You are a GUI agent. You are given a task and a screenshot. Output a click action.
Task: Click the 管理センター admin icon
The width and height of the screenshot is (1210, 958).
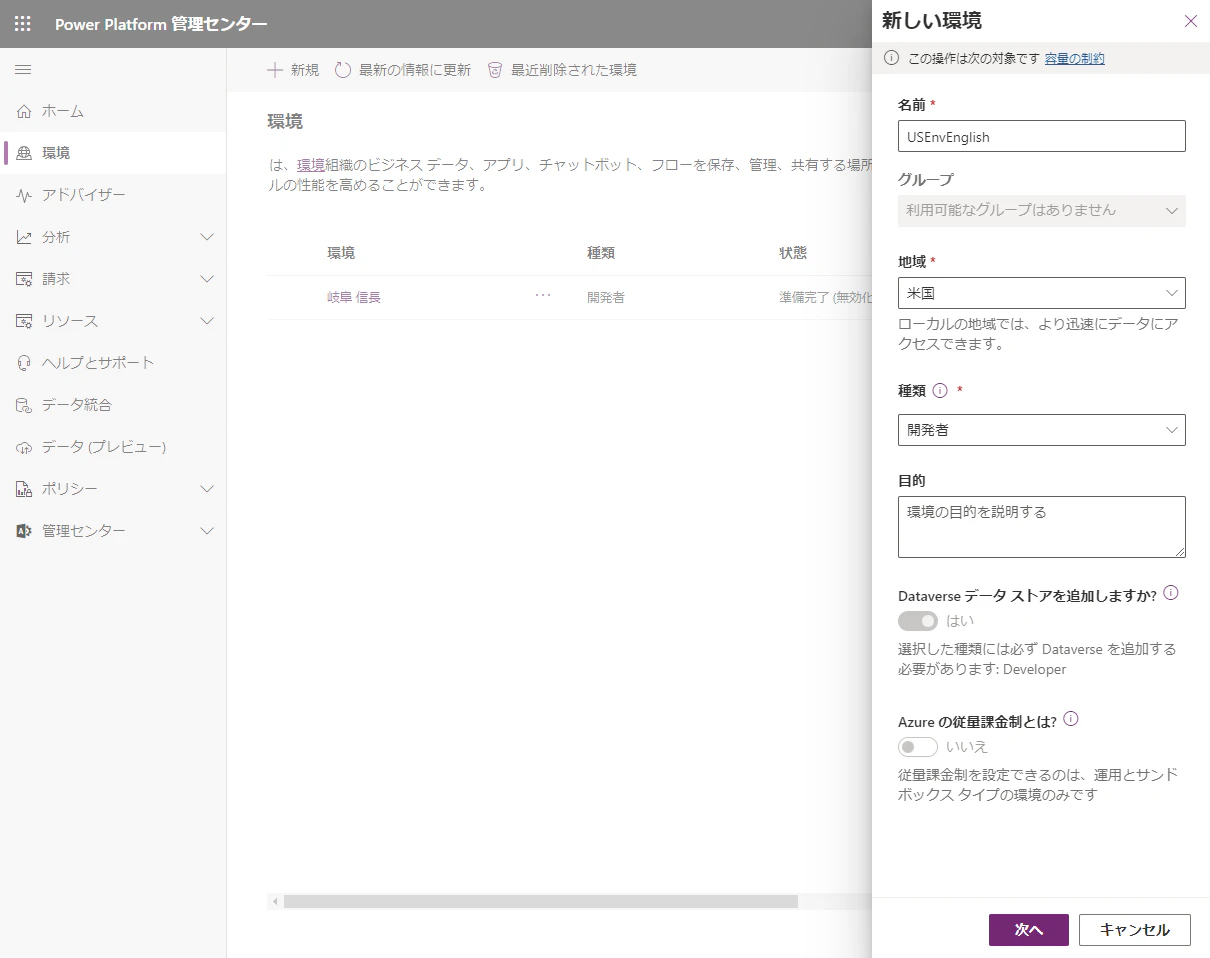click(x=24, y=531)
